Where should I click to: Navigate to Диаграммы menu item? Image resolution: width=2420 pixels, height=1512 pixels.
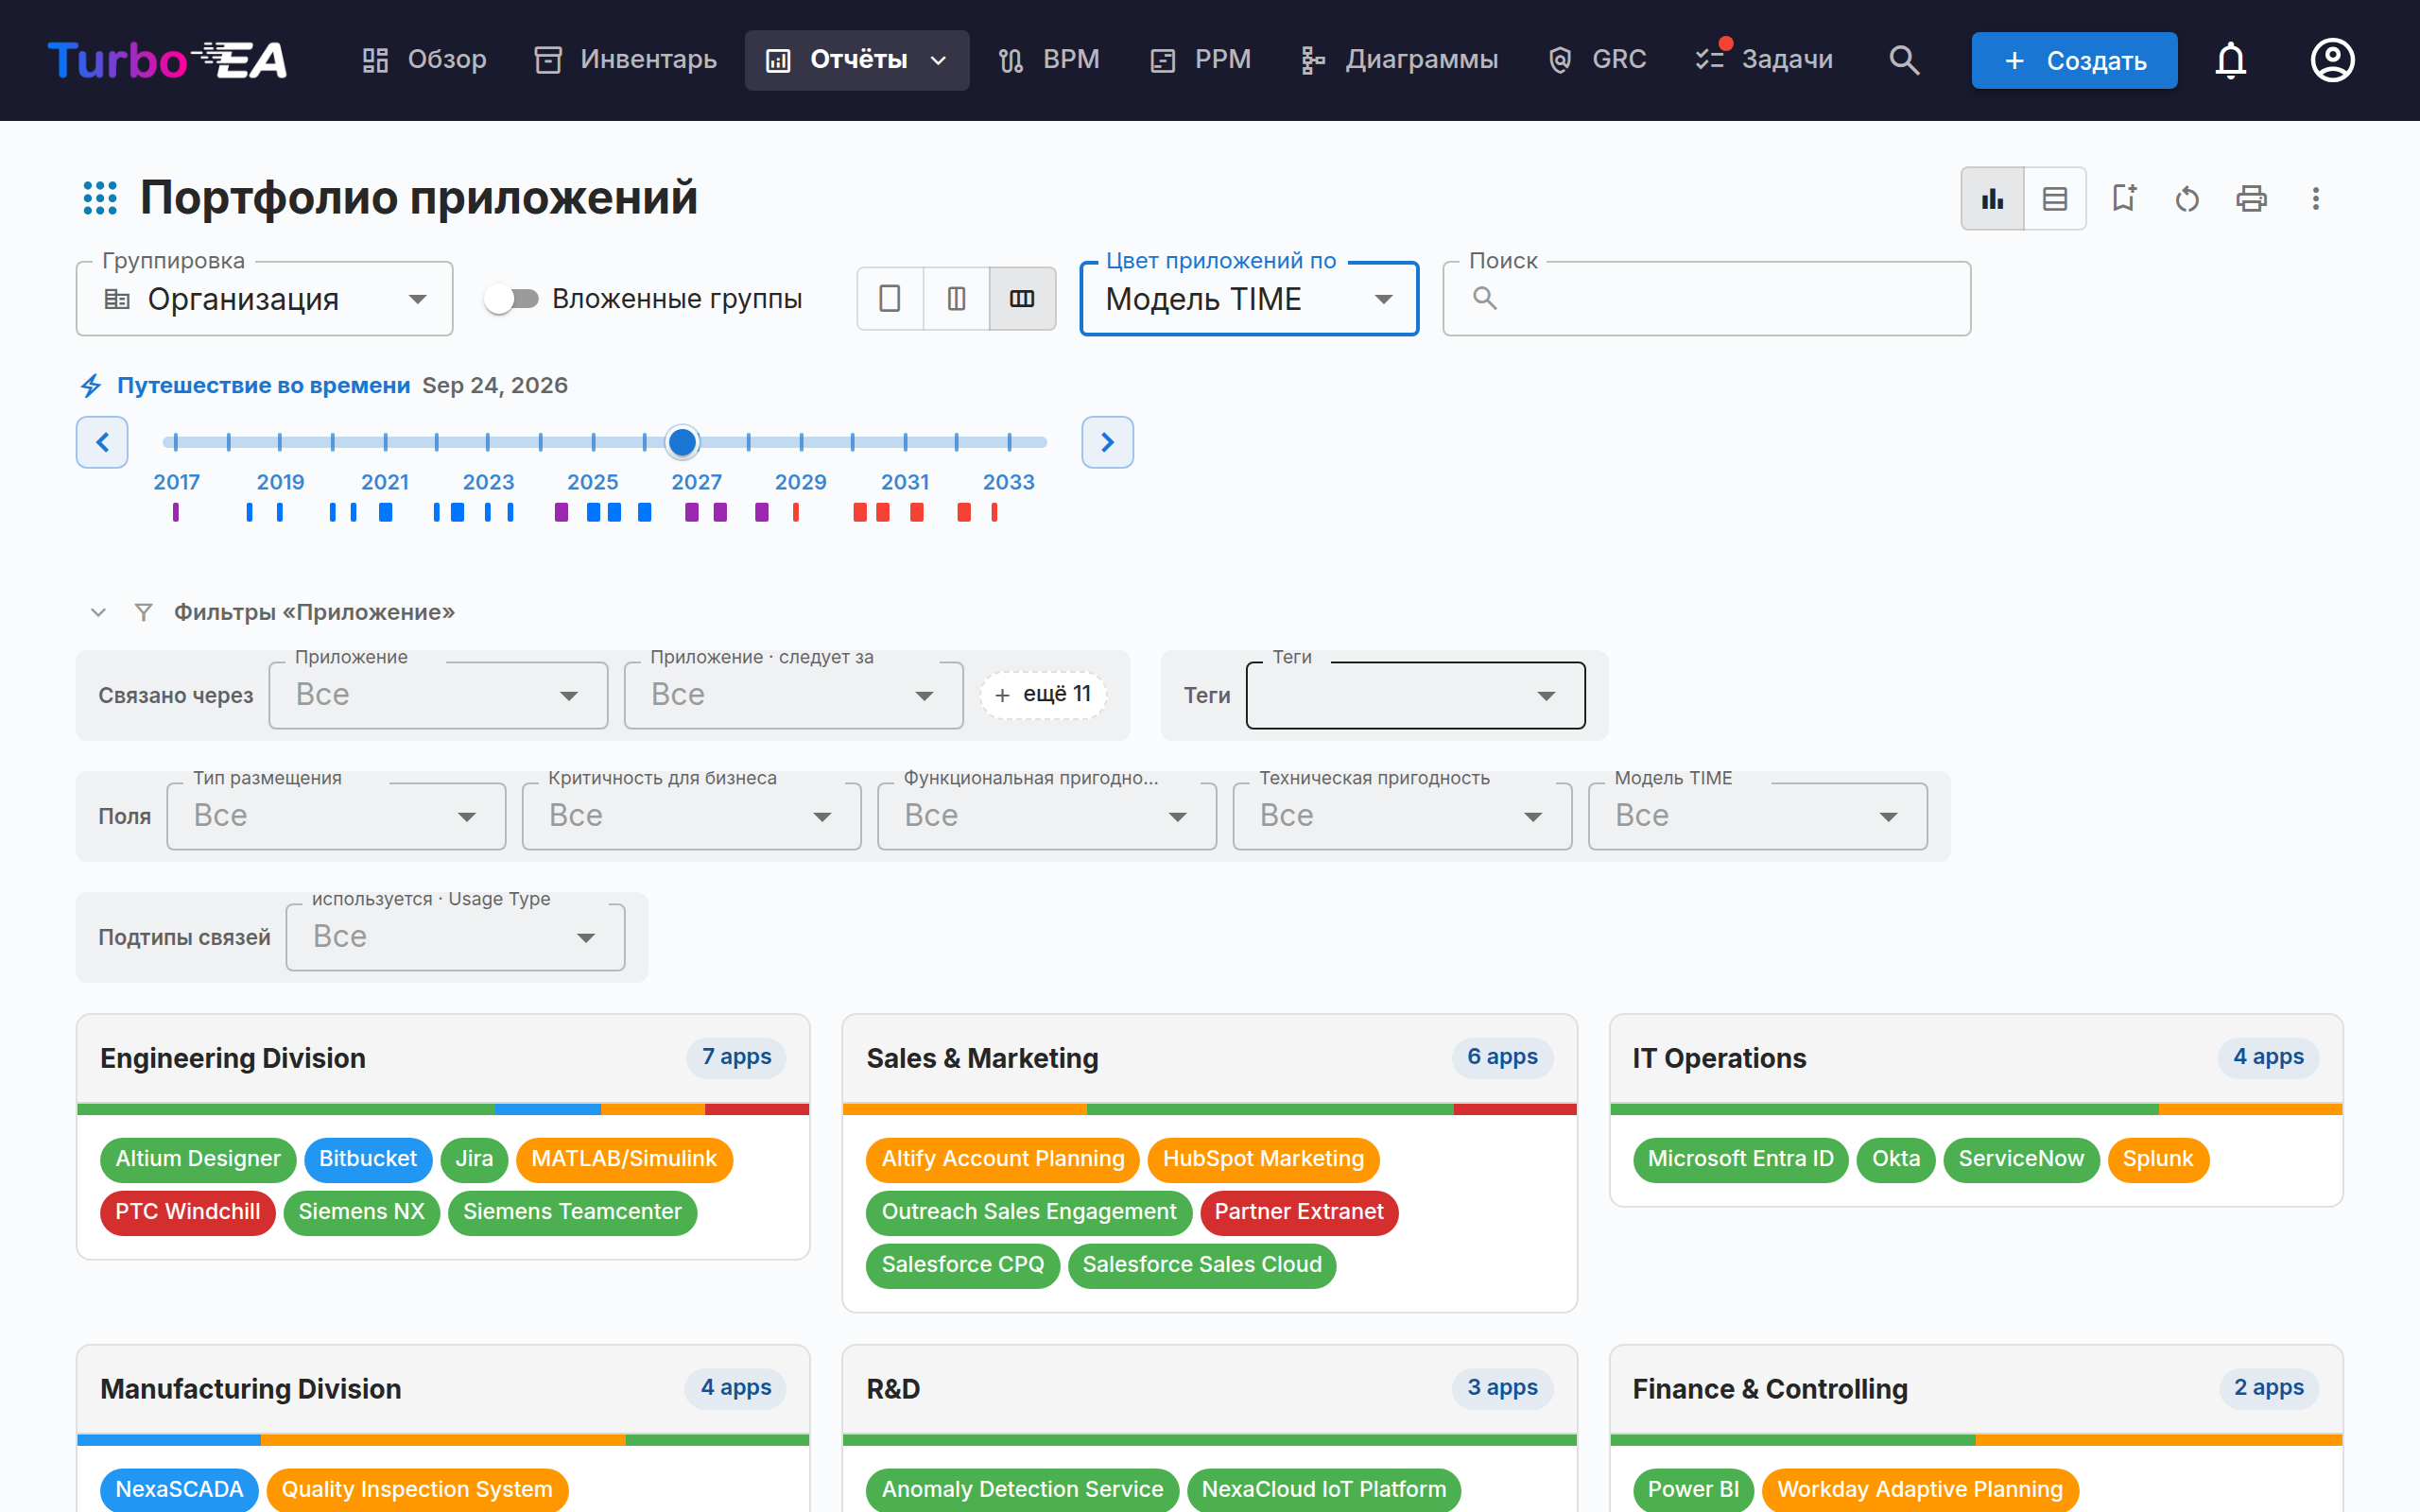[x=1399, y=60]
